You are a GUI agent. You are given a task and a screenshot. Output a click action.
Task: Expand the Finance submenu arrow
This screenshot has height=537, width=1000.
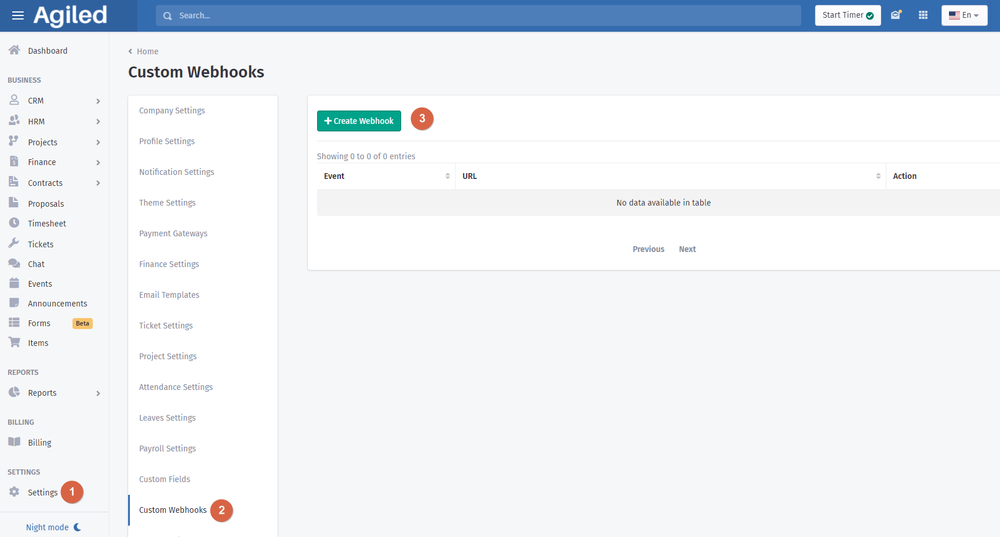[x=98, y=162]
